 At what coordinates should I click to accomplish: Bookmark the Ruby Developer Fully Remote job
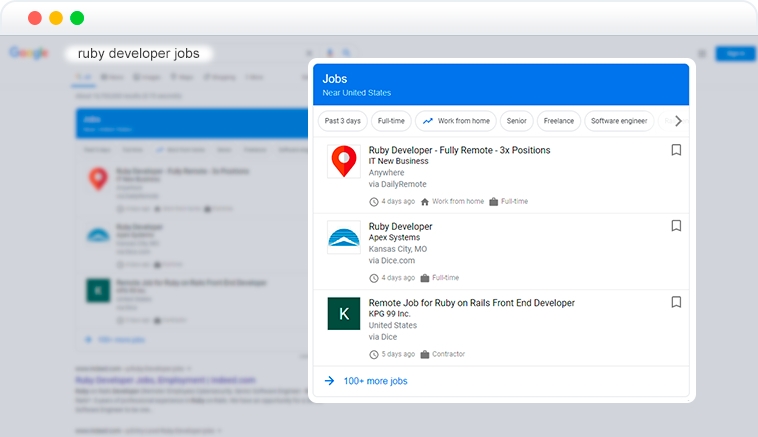coord(676,150)
